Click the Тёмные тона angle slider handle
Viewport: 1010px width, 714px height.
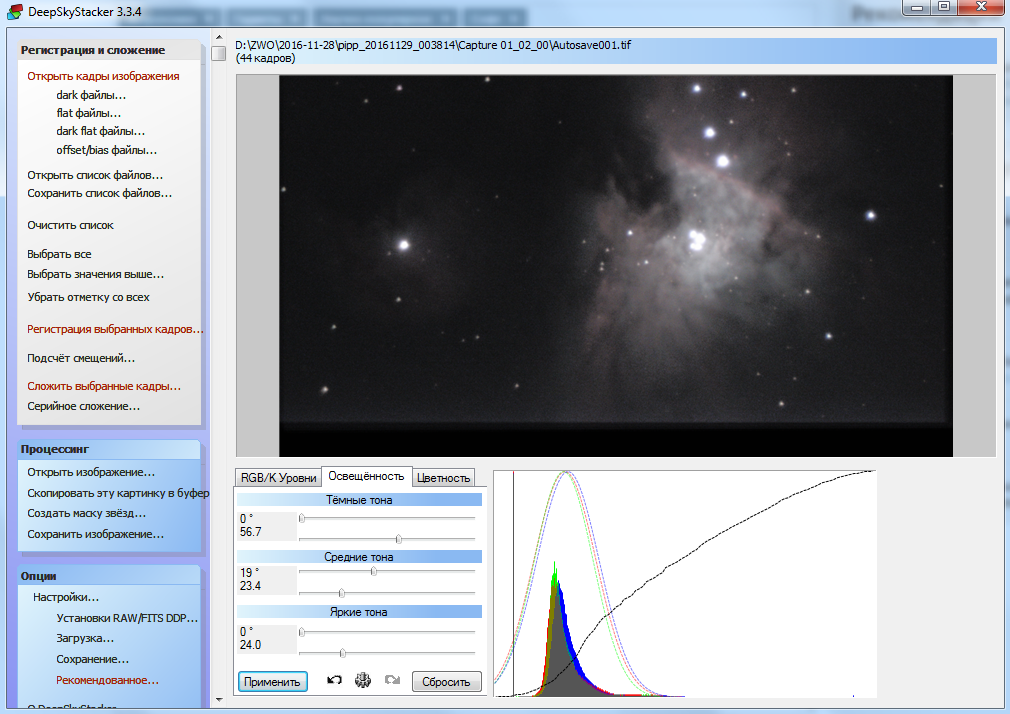[301, 518]
